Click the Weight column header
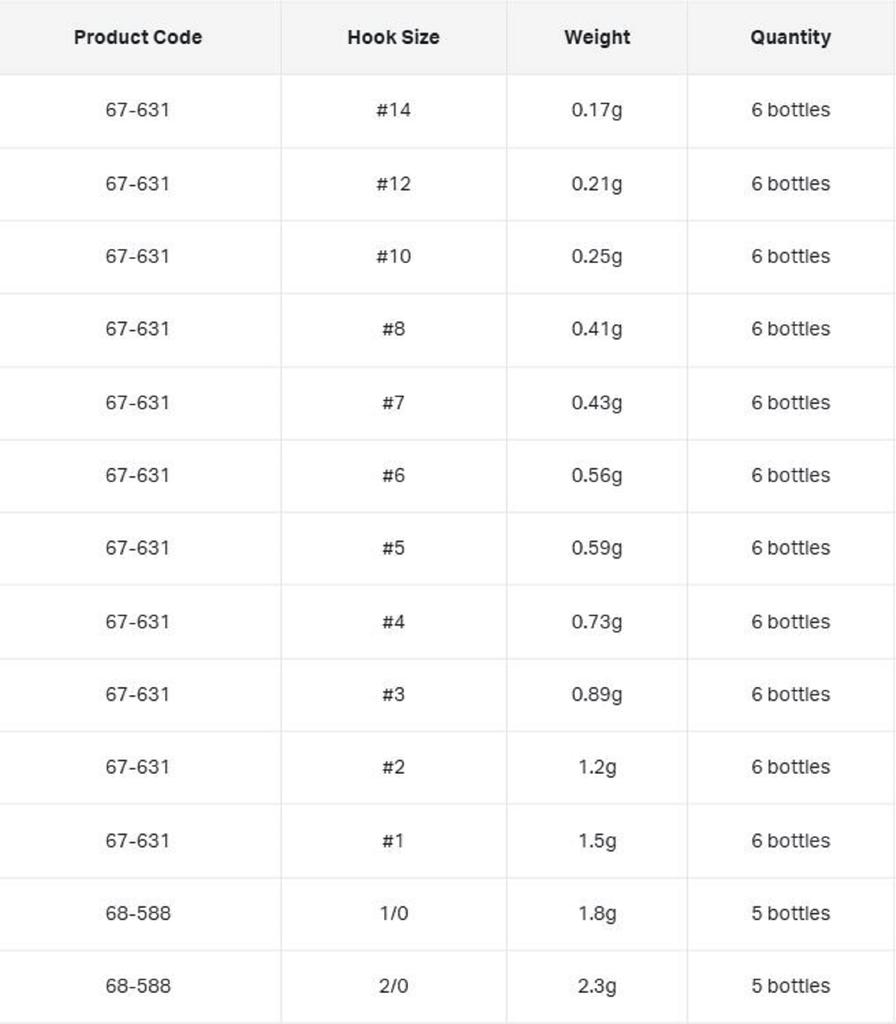This screenshot has width=896, height=1024. 597,37
